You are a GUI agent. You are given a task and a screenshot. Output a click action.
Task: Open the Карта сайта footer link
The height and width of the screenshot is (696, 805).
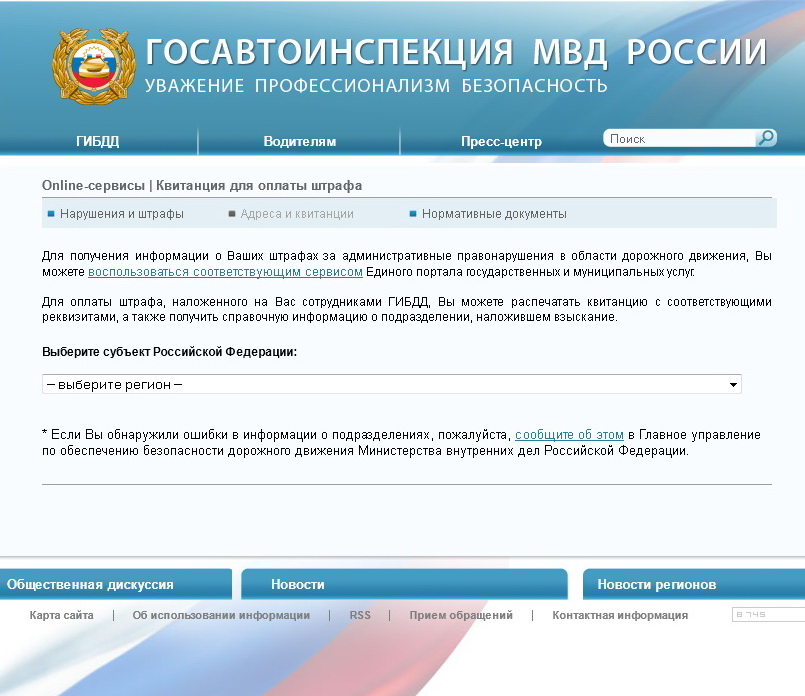pos(62,616)
